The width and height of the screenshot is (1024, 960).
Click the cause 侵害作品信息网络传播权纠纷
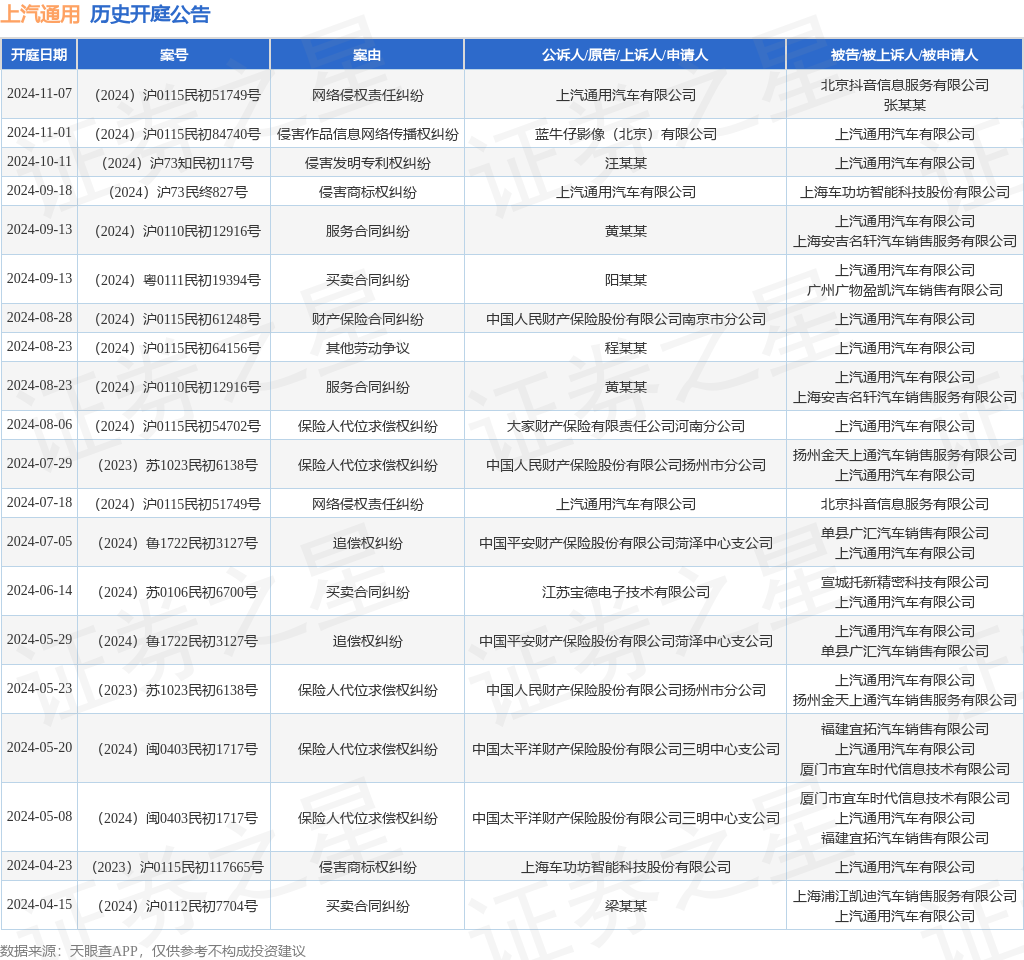pos(368,134)
